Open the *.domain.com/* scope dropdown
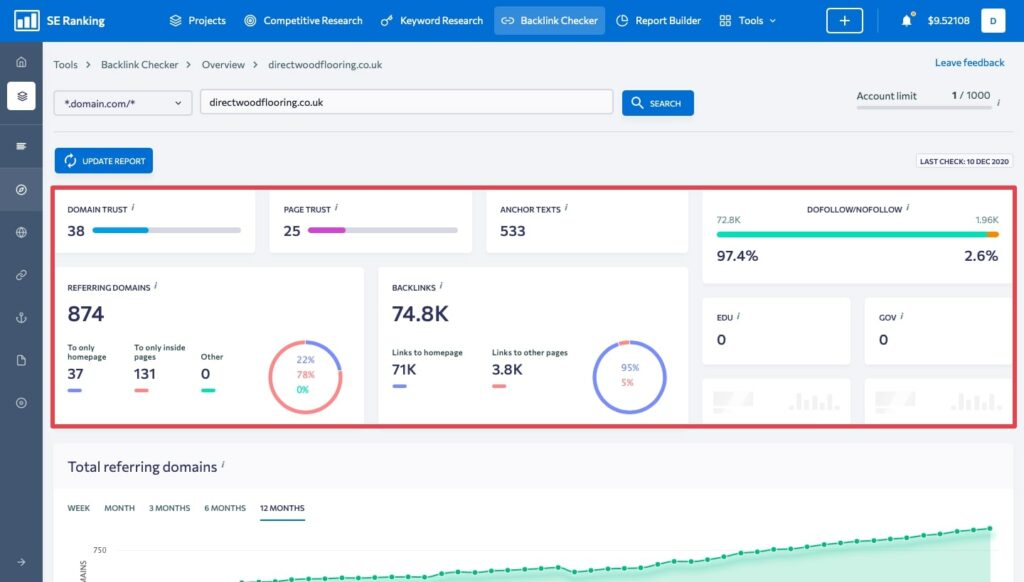The height and width of the screenshot is (582, 1024). pos(123,103)
